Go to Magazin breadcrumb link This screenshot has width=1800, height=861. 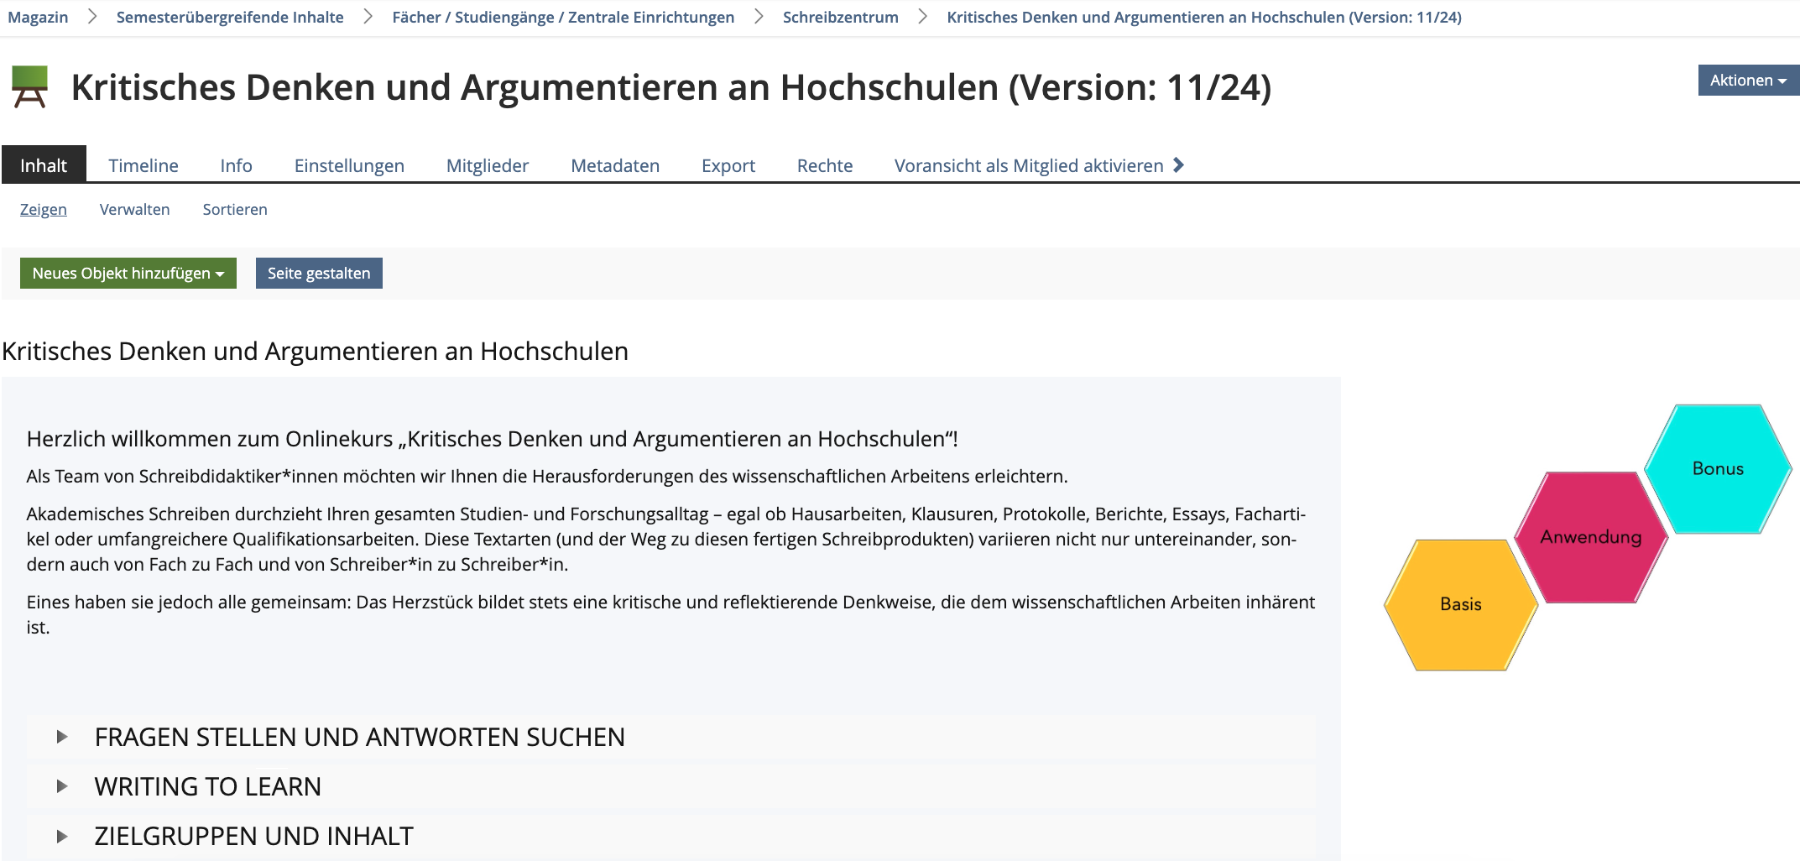[38, 17]
